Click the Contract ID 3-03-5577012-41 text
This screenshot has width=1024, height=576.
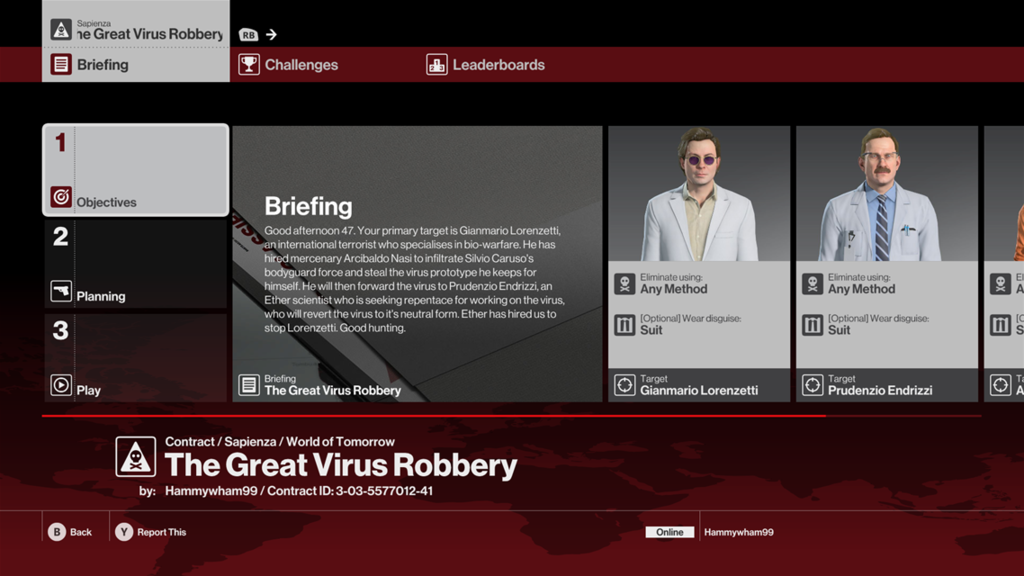[350, 490]
